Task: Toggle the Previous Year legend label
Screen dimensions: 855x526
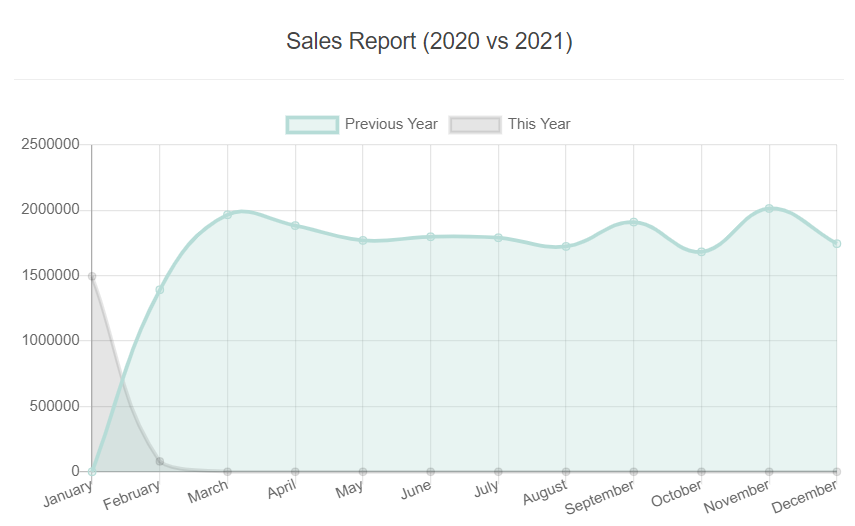Action: pyautogui.click(x=391, y=124)
